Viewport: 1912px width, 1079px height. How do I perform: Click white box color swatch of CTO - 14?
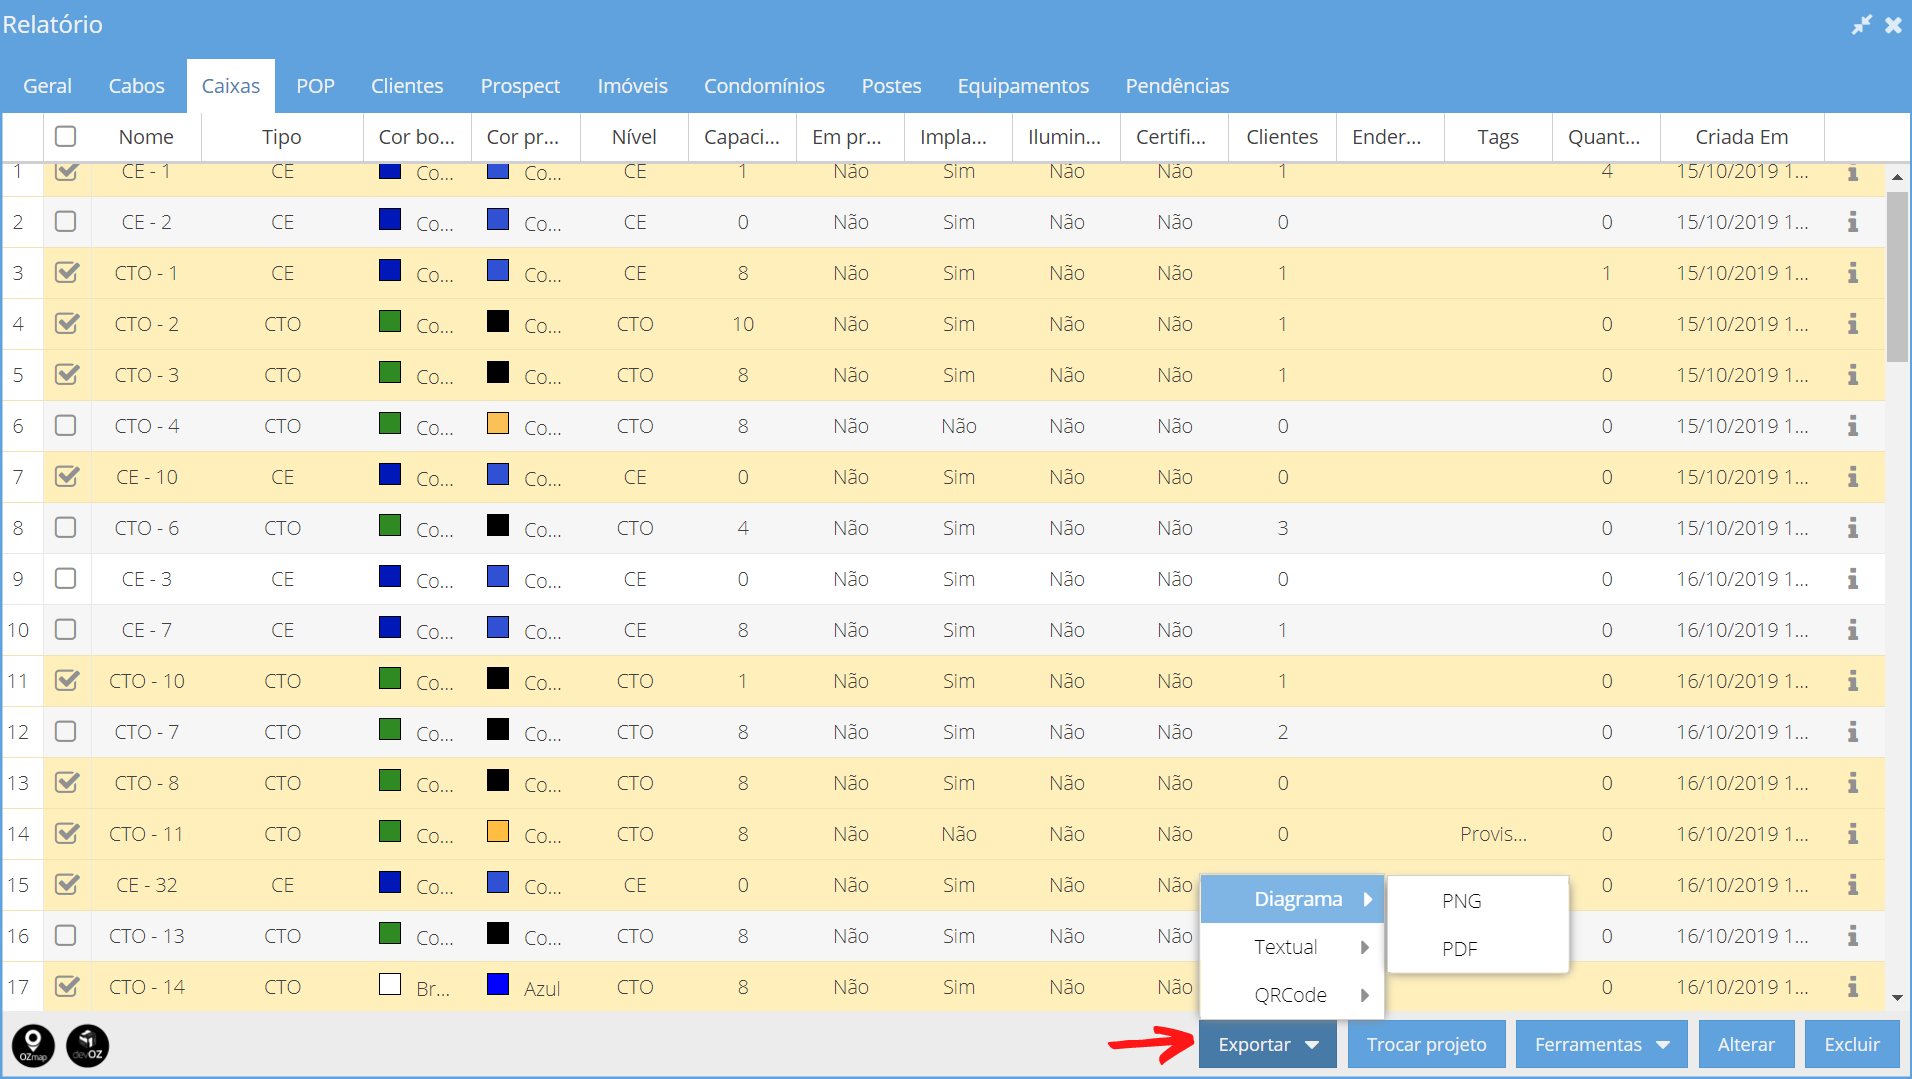coord(390,985)
